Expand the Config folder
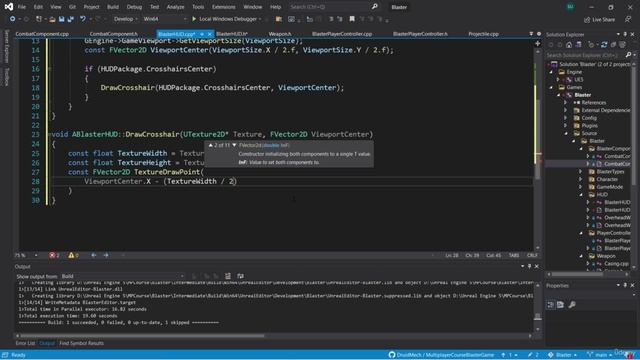Image resolution: width=640 pixels, height=360 pixels. click(566, 118)
